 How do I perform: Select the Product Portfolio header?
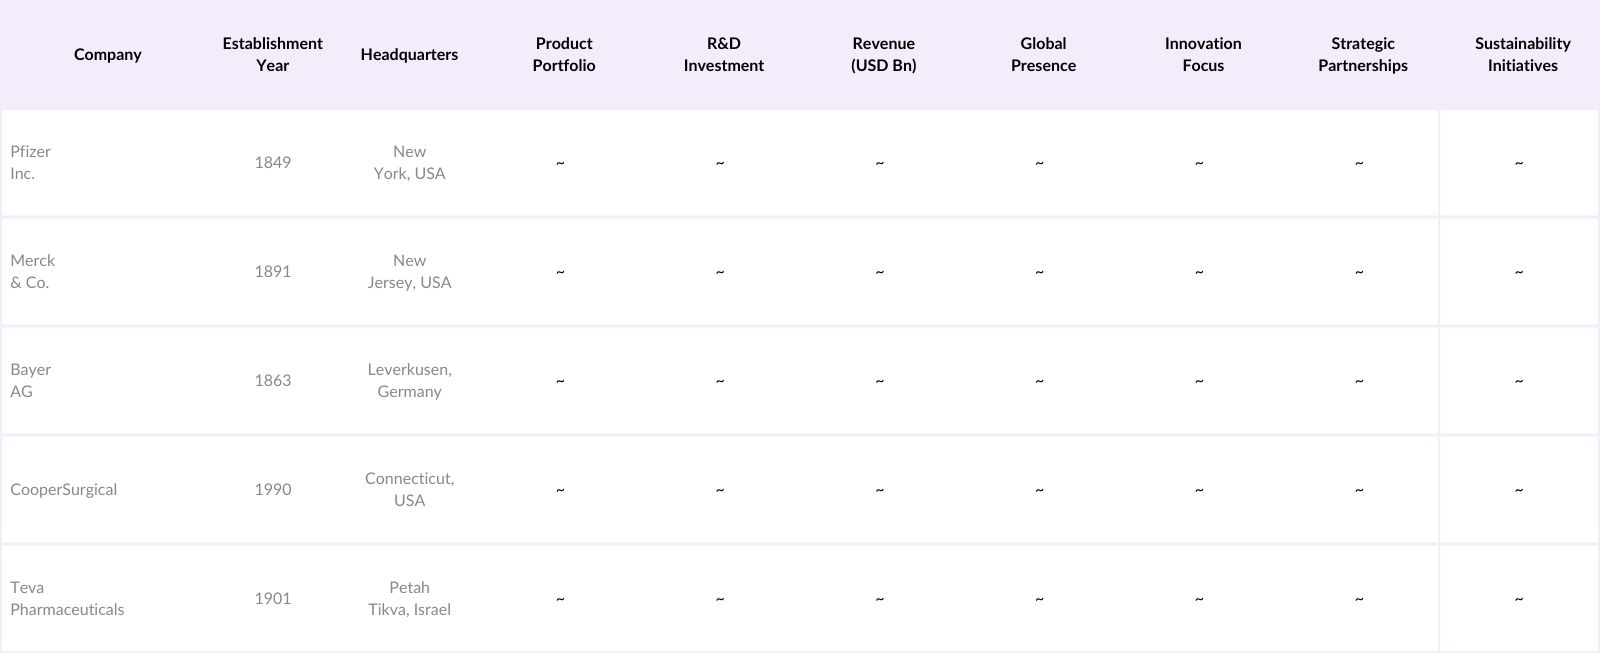click(564, 54)
